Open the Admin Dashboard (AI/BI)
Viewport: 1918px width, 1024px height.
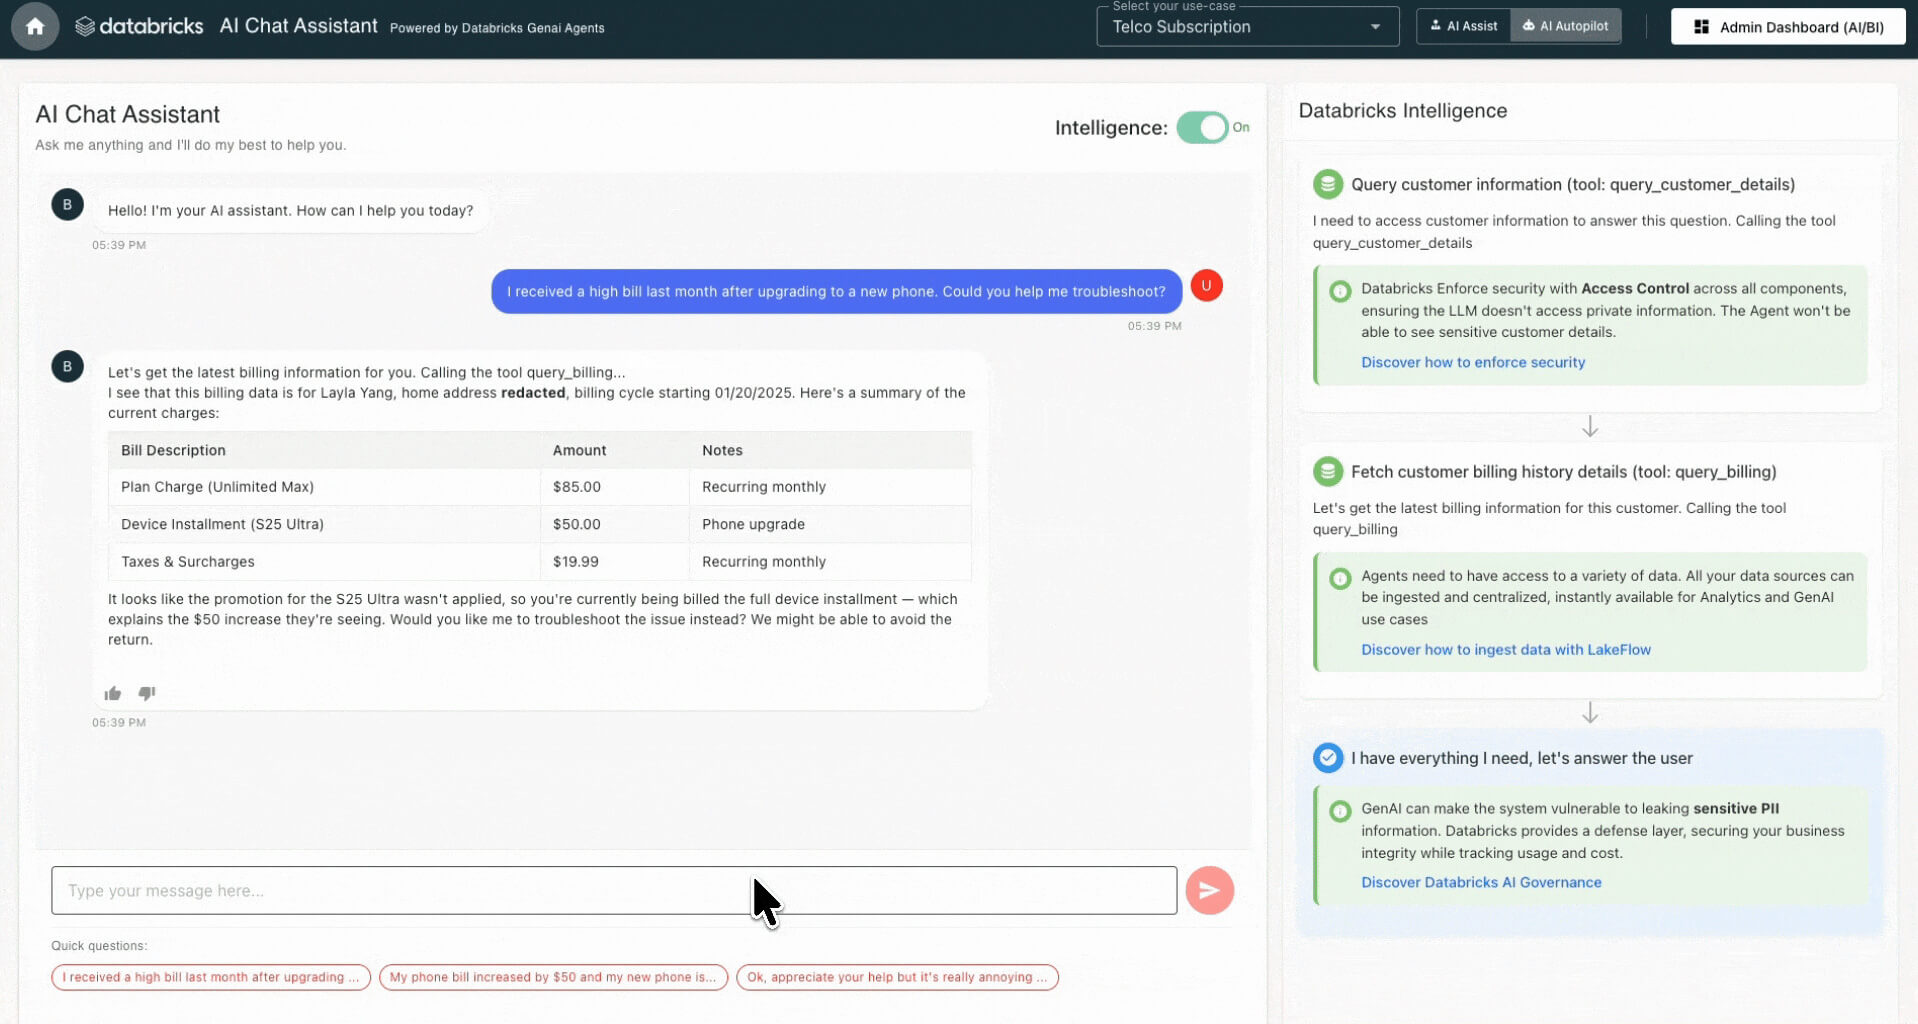click(1787, 27)
